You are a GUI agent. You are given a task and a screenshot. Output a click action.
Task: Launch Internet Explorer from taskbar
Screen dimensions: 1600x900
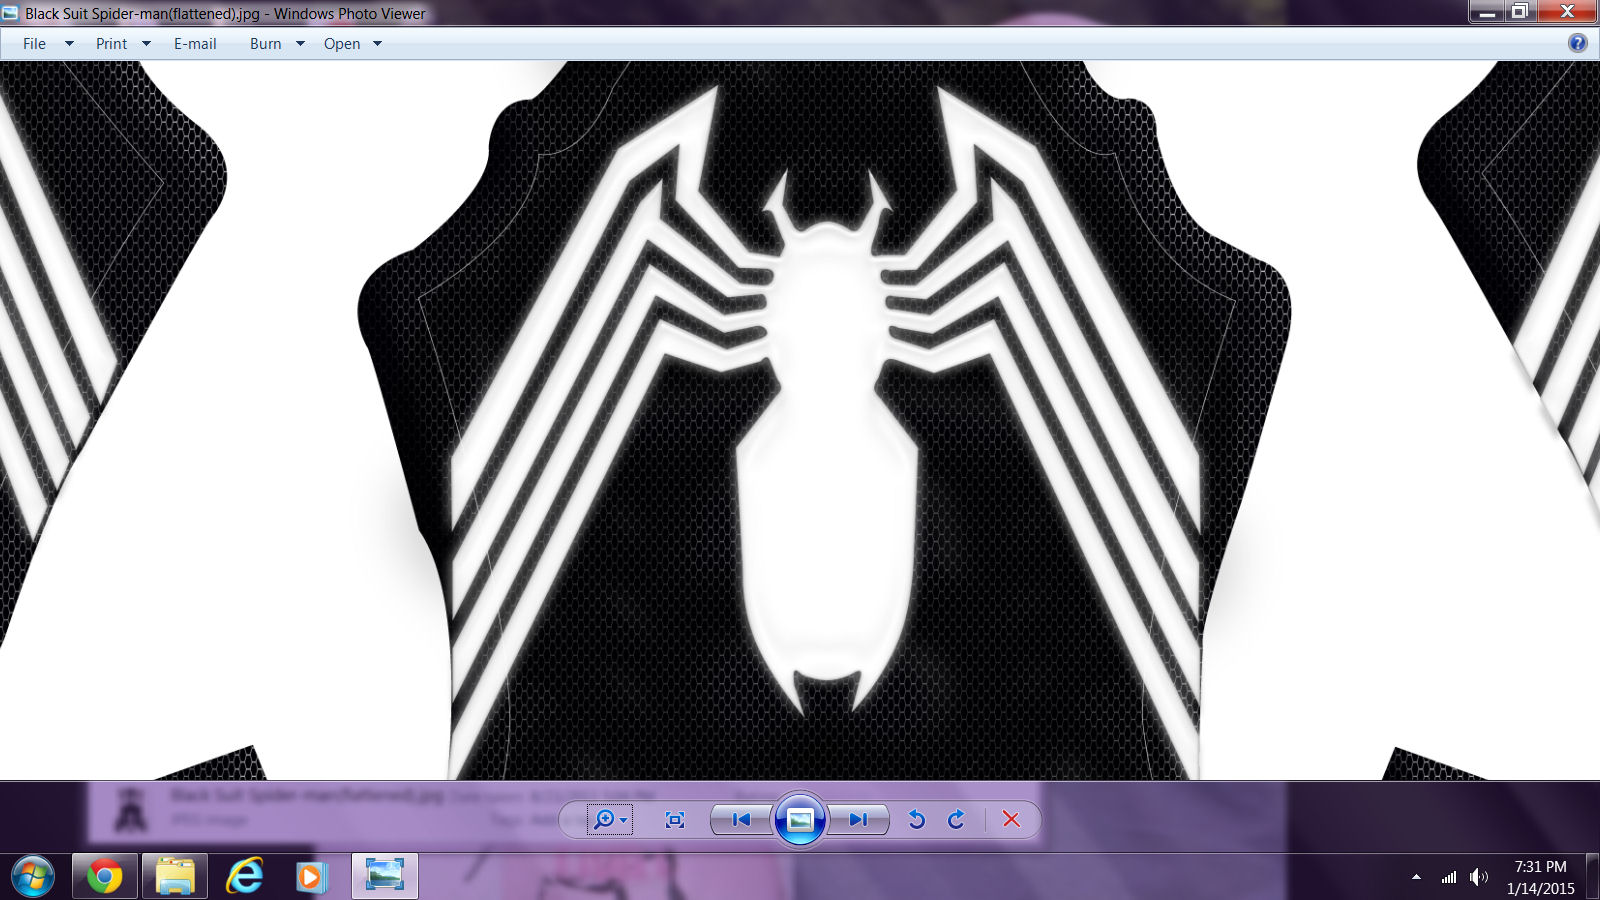click(x=245, y=877)
